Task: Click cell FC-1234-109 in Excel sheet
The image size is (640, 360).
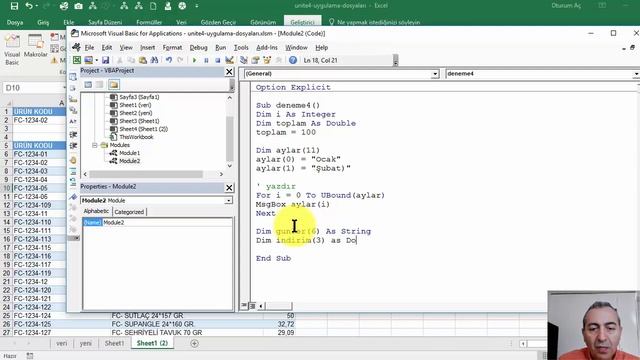Action: pyautogui.click(x=39, y=205)
